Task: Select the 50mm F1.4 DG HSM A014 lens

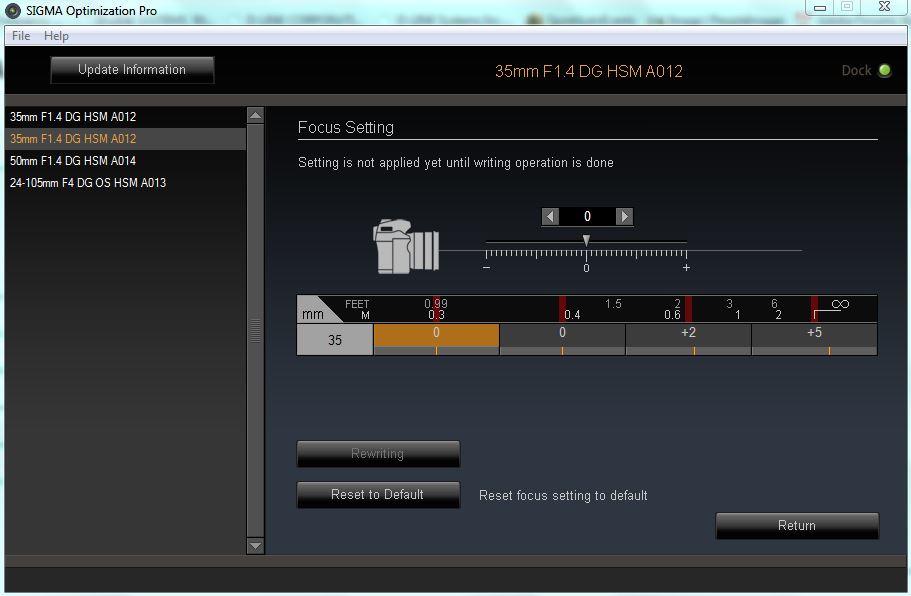Action: tap(125, 161)
